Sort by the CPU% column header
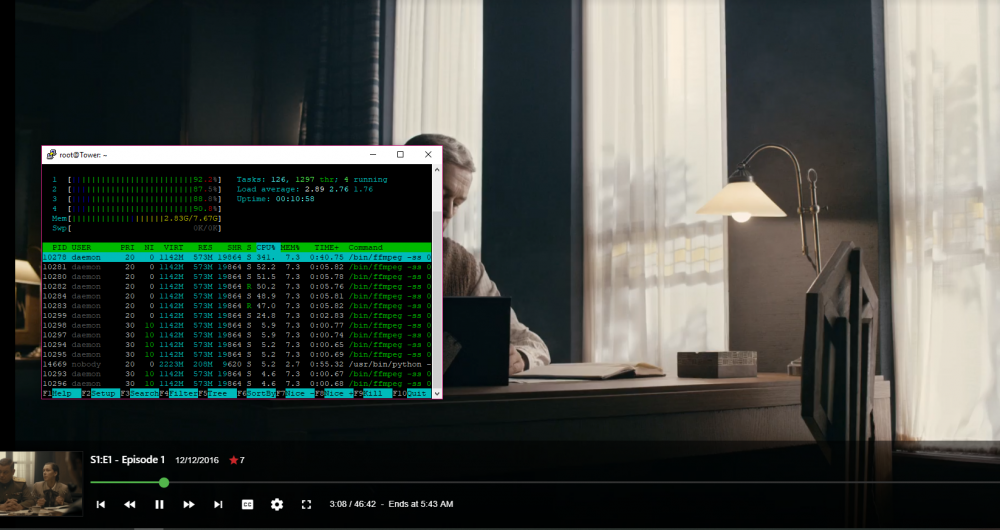The height and width of the screenshot is (530, 1000). 266,247
